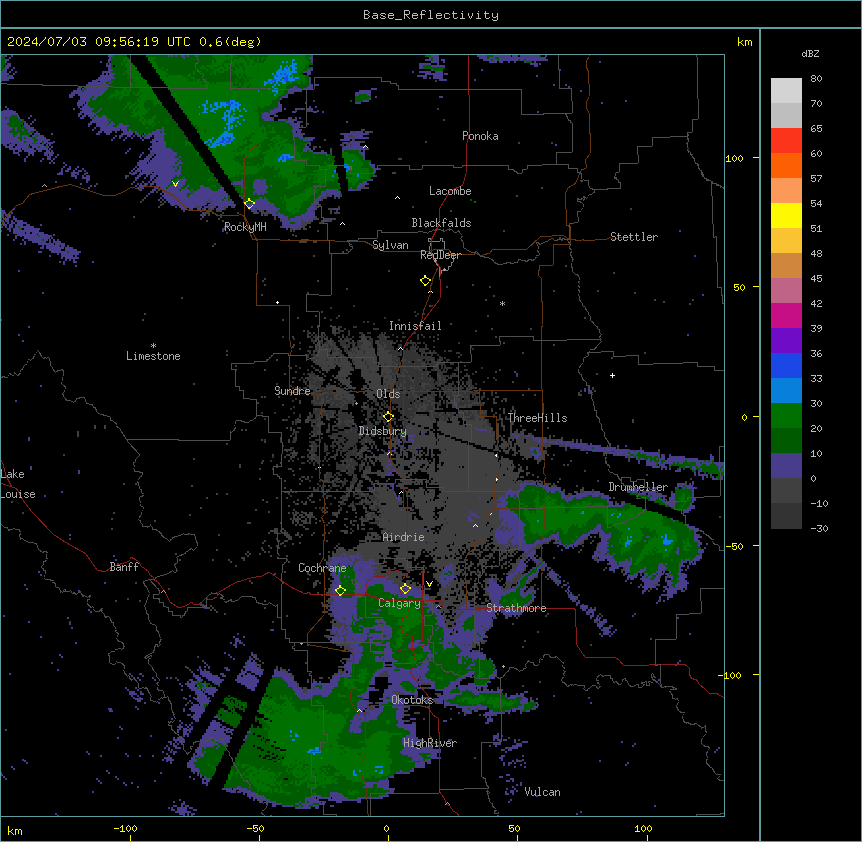Click the yellow diamond marker above Calgary label

point(405,589)
